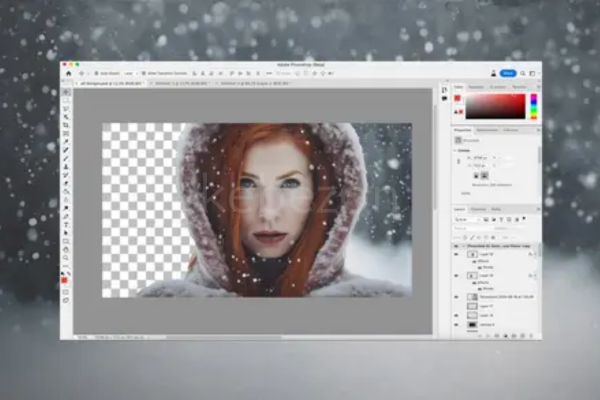The height and width of the screenshot is (400, 600).
Task: Hide the top layer group eye
Action: pyautogui.click(x=456, y=246)
